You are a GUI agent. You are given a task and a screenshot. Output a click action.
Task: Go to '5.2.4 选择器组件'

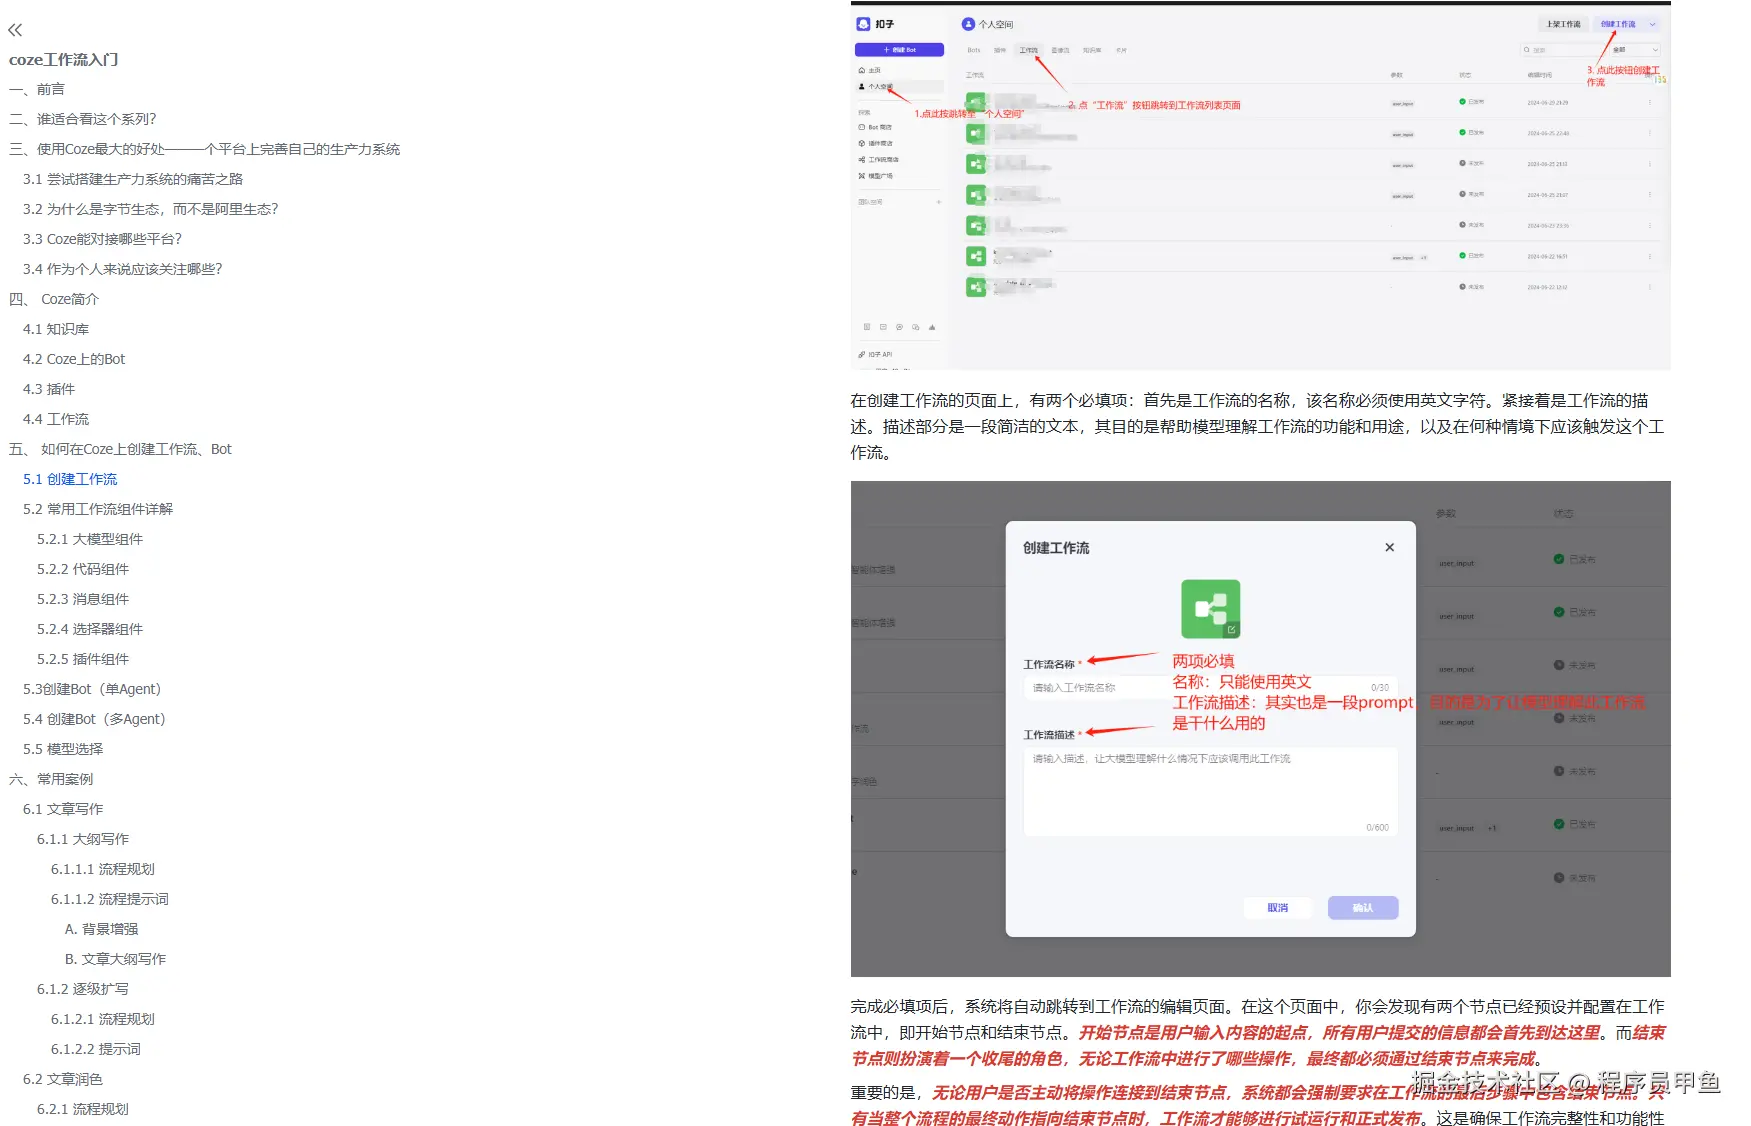point(90,629)
